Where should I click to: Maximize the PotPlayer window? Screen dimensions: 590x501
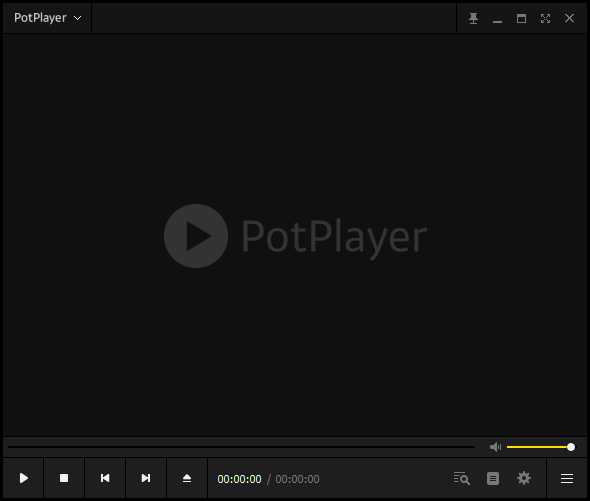522,18
